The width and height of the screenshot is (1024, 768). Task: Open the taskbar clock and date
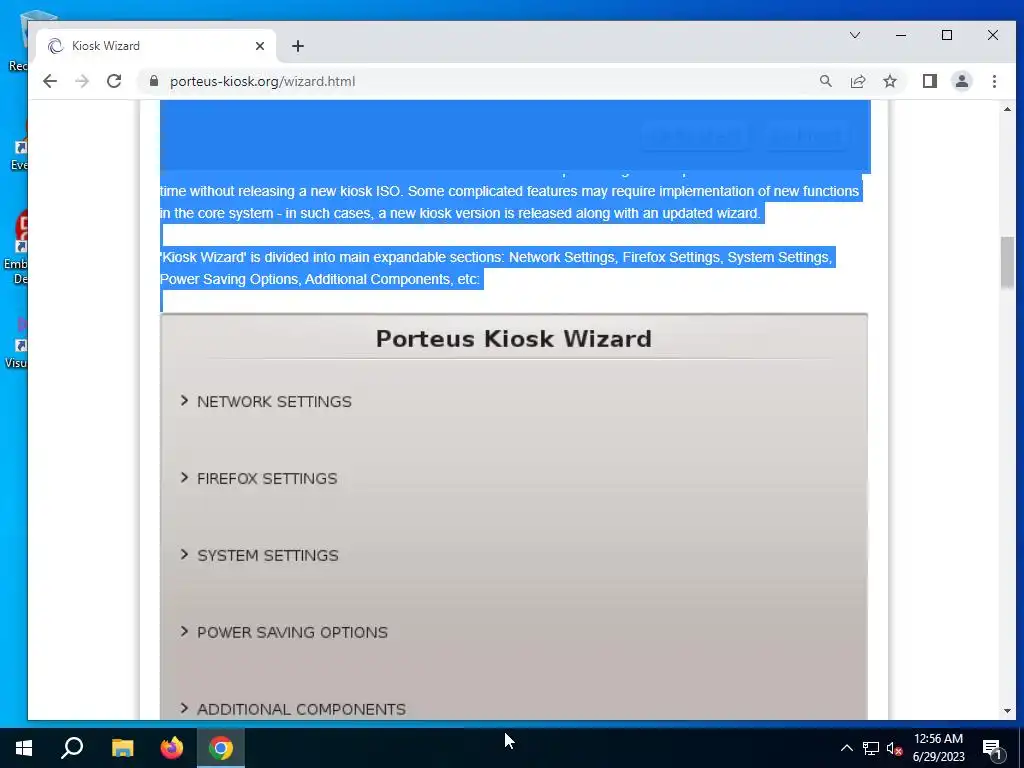(x=938, y=748)
